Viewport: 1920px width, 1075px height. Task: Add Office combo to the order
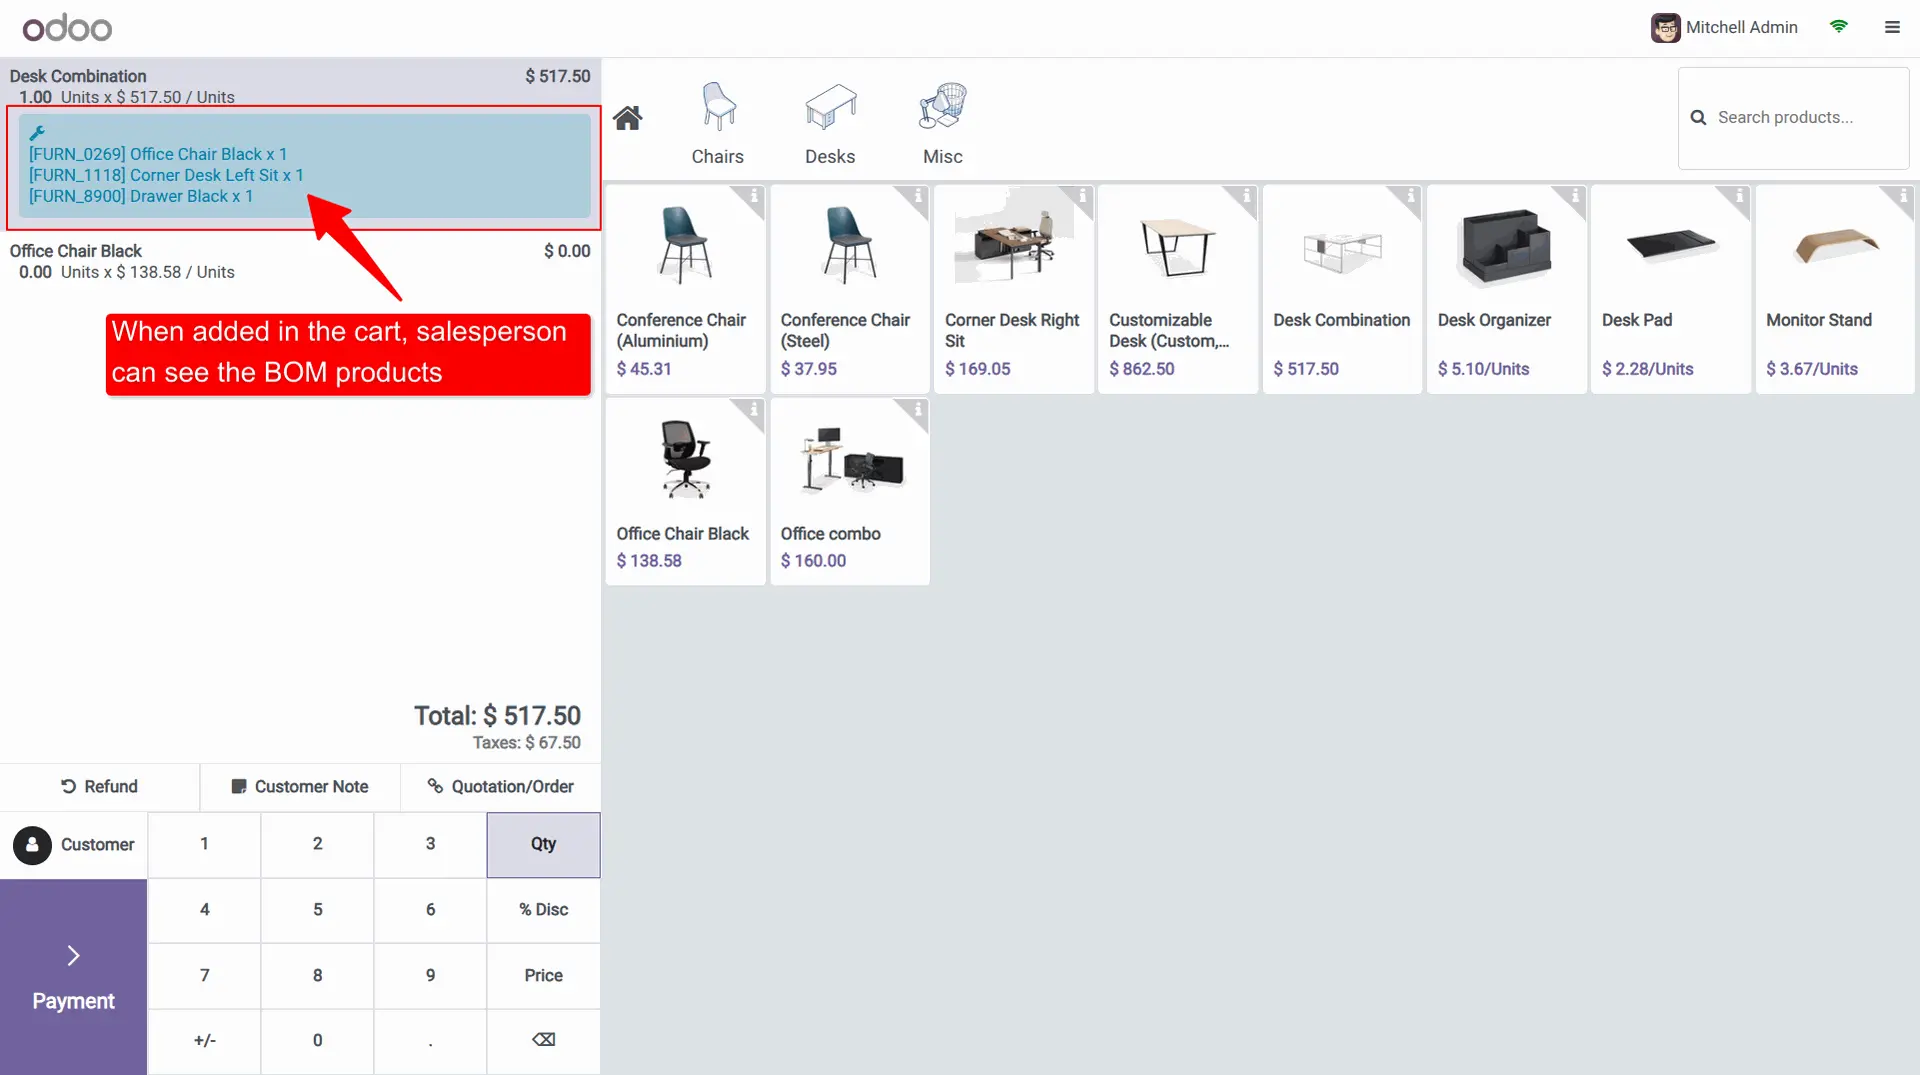pos(849,491)
